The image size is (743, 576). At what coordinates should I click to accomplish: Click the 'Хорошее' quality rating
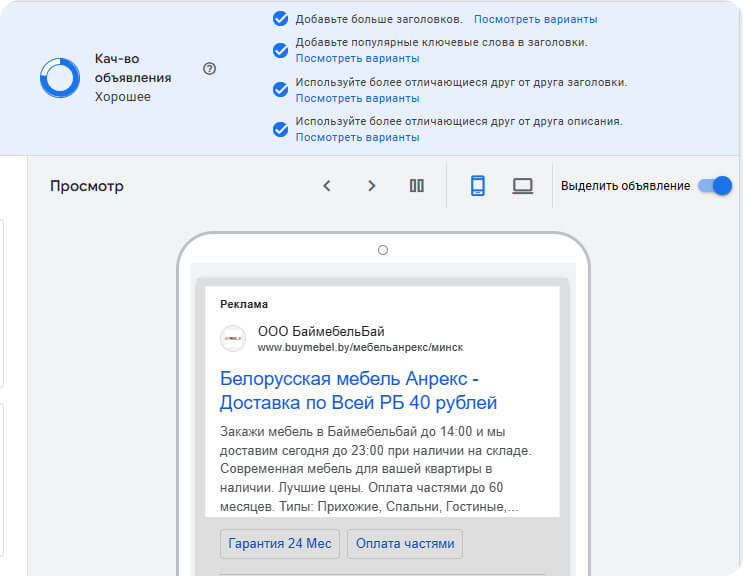coord(123,97)
